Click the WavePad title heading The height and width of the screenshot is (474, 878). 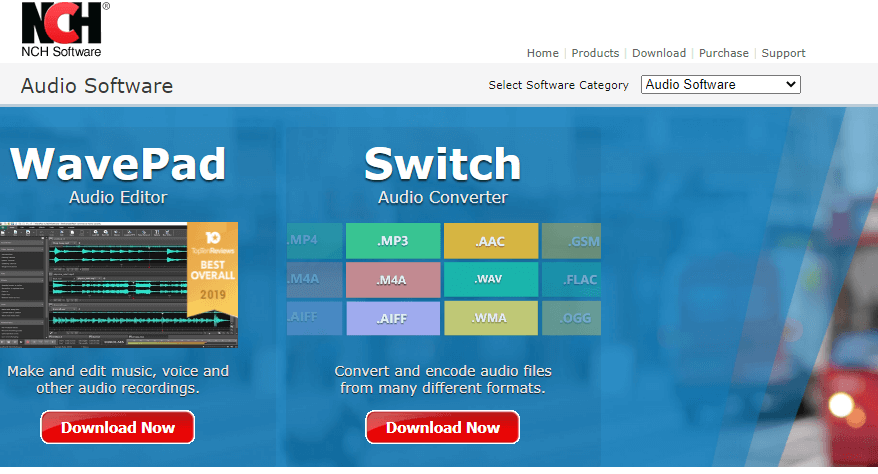tap(118, 164)
